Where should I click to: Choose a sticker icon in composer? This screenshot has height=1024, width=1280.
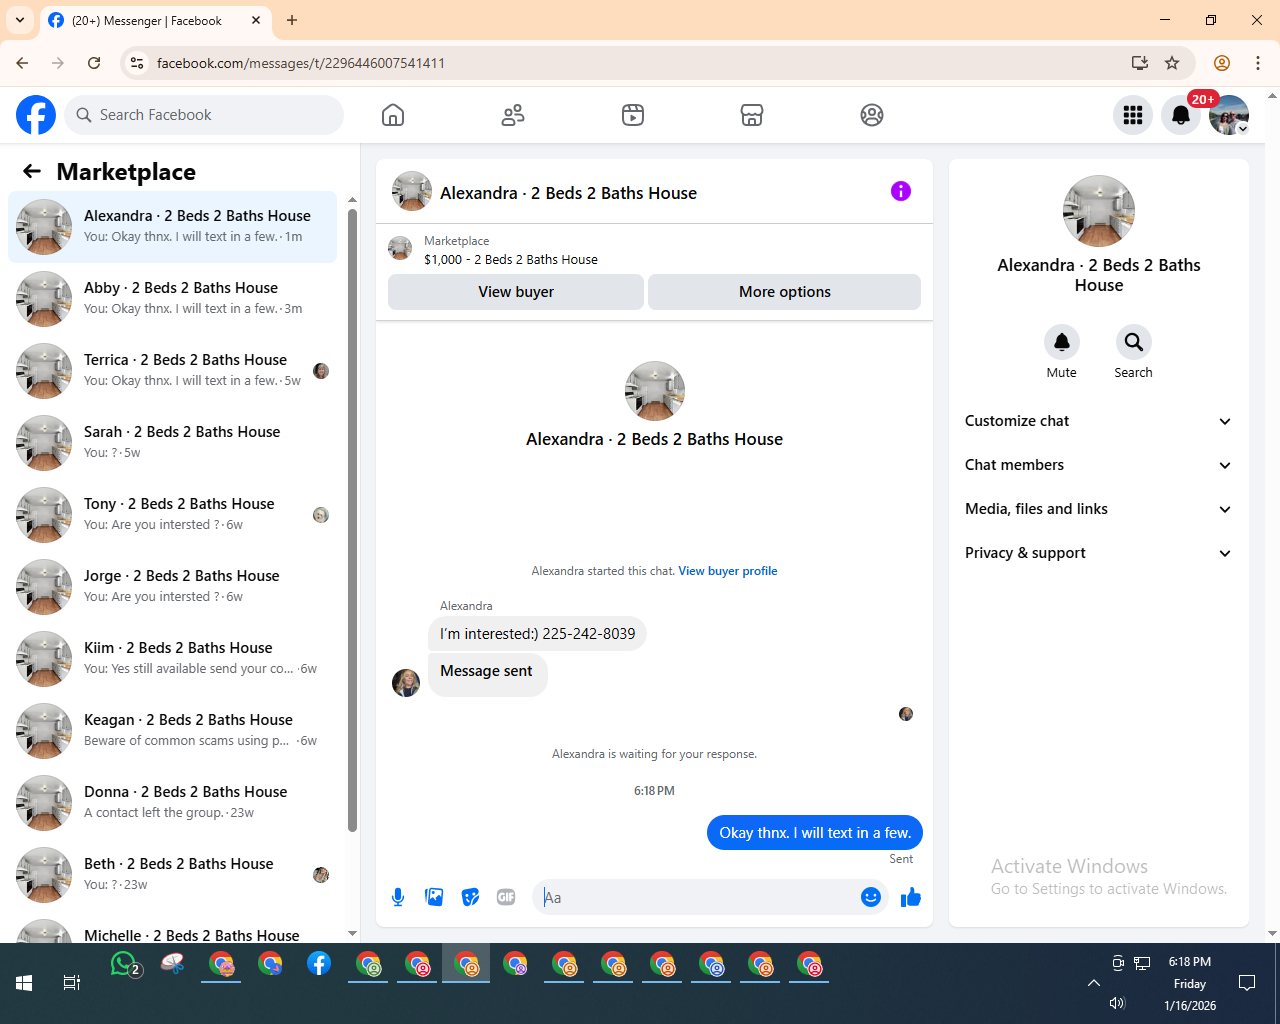click(470, 897)
